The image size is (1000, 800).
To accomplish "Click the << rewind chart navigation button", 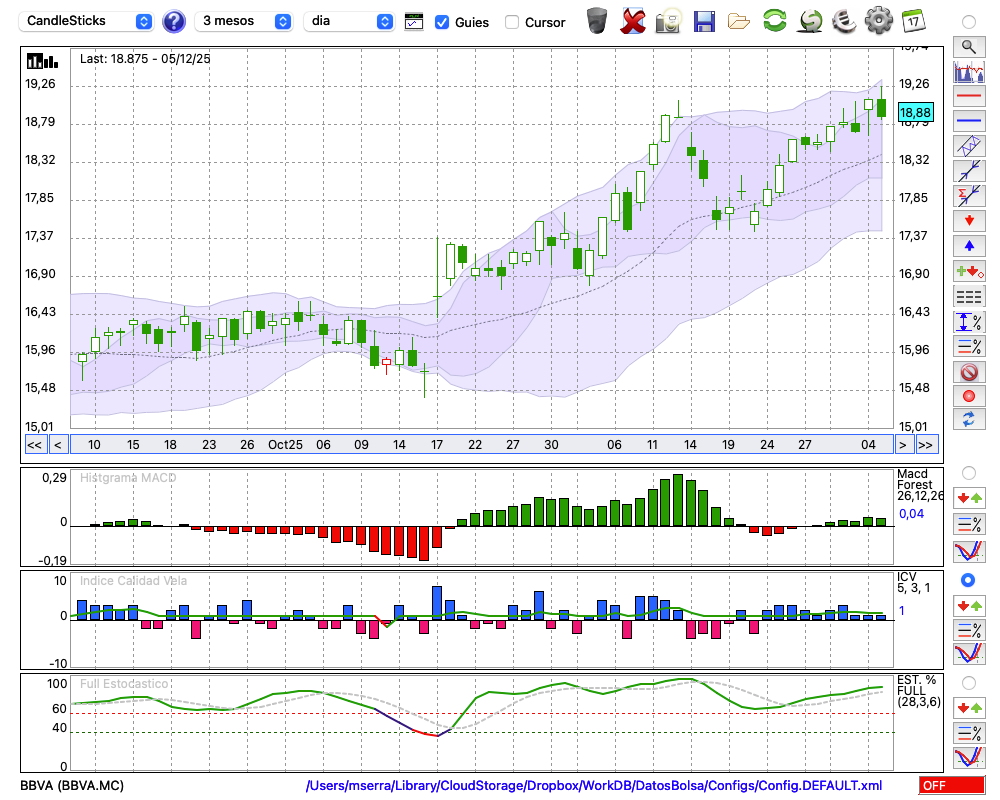I will (34, 445).
